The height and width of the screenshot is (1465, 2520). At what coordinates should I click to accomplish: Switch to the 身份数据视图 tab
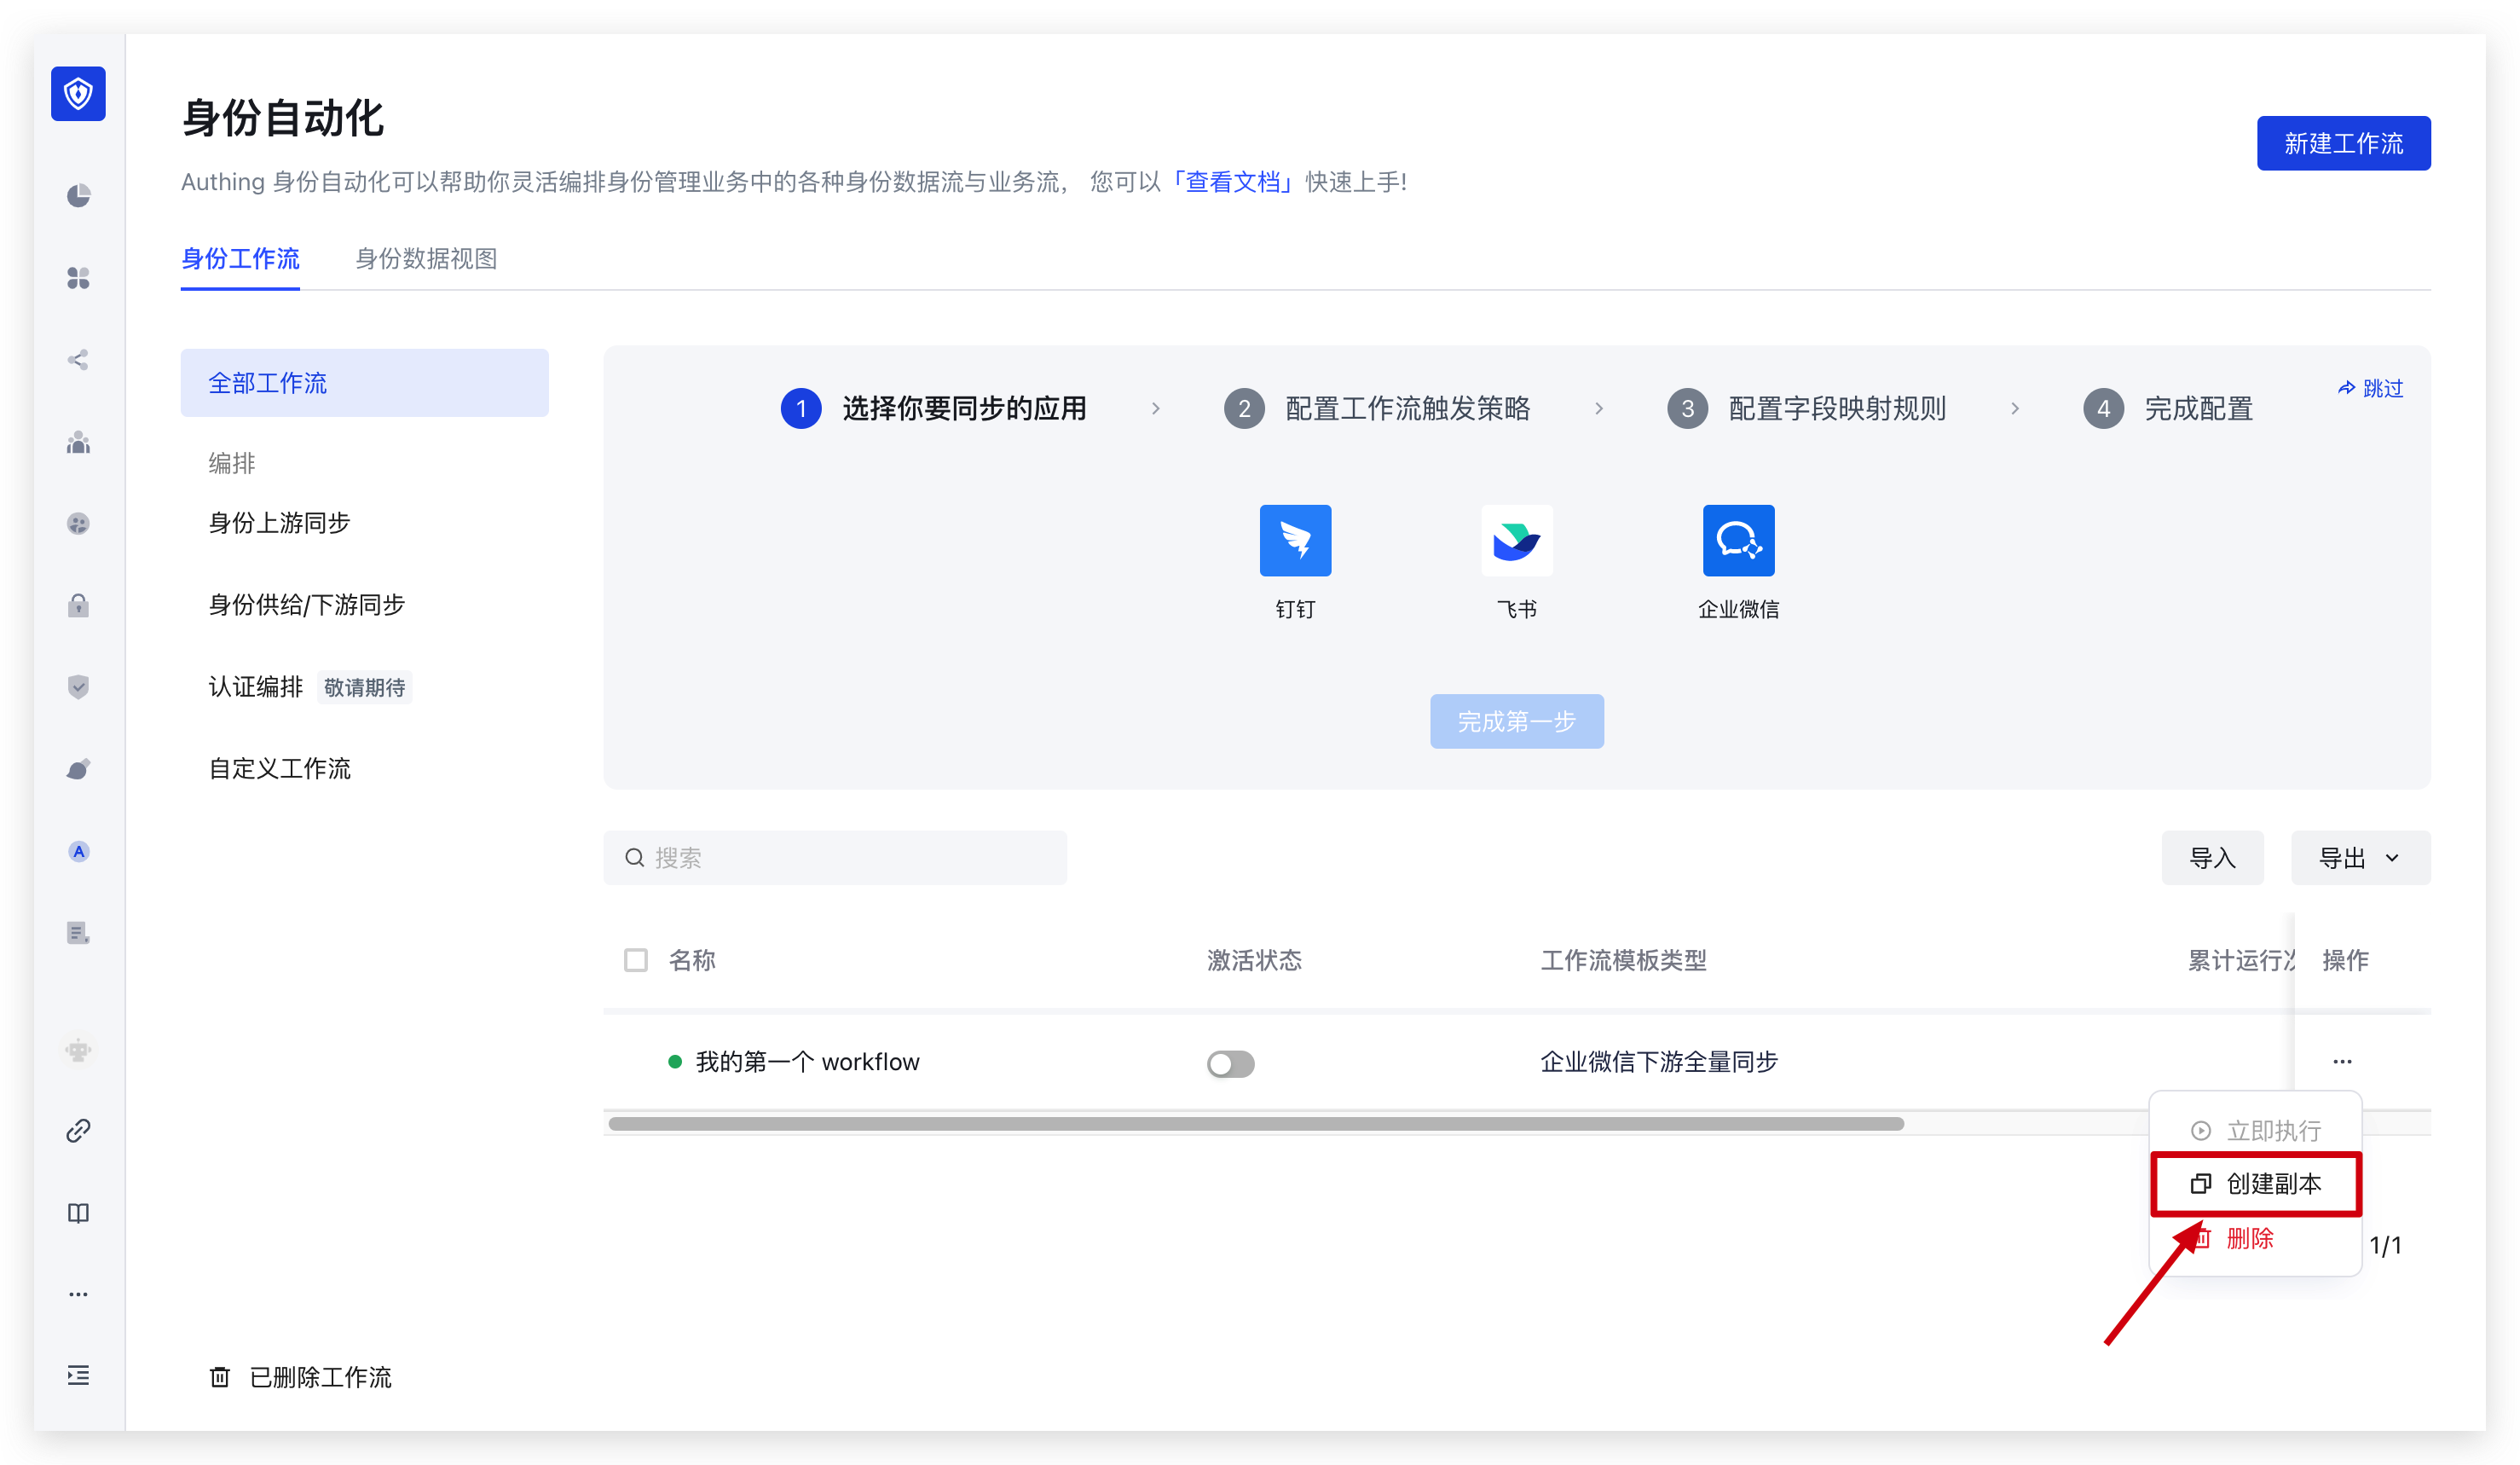click(426, 259)
